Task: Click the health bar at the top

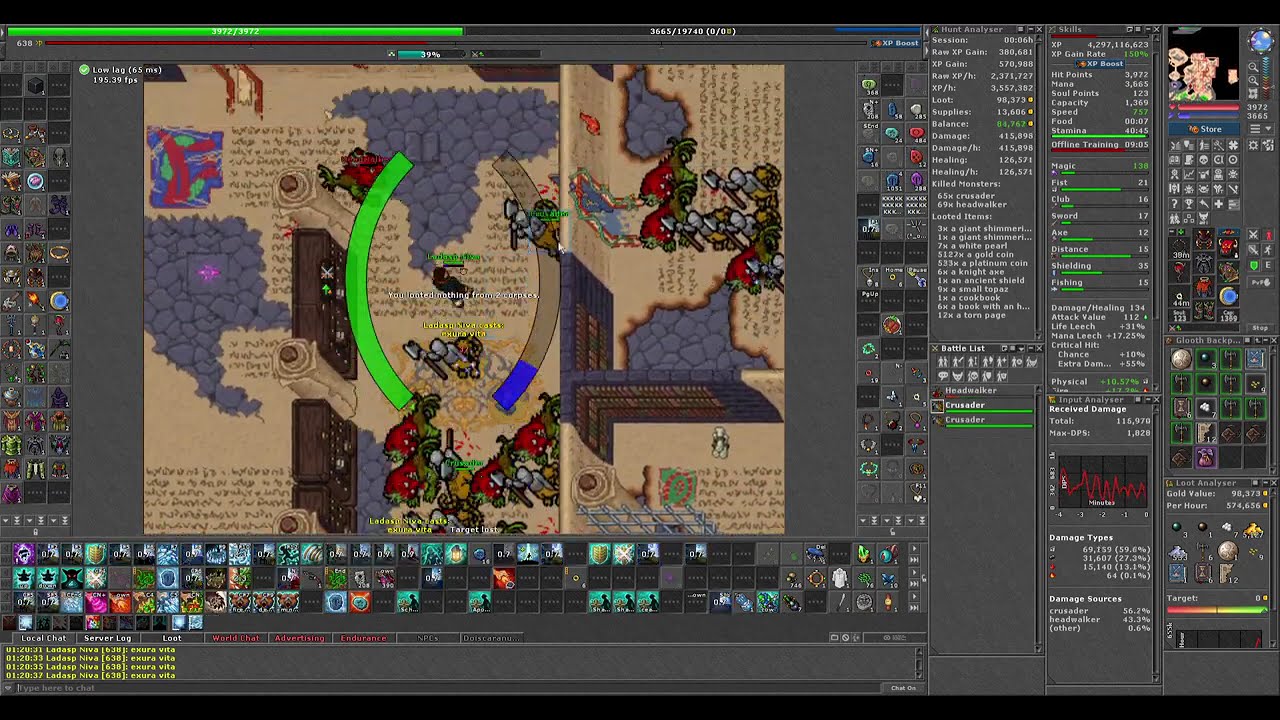Action: [x=235, y=31]
